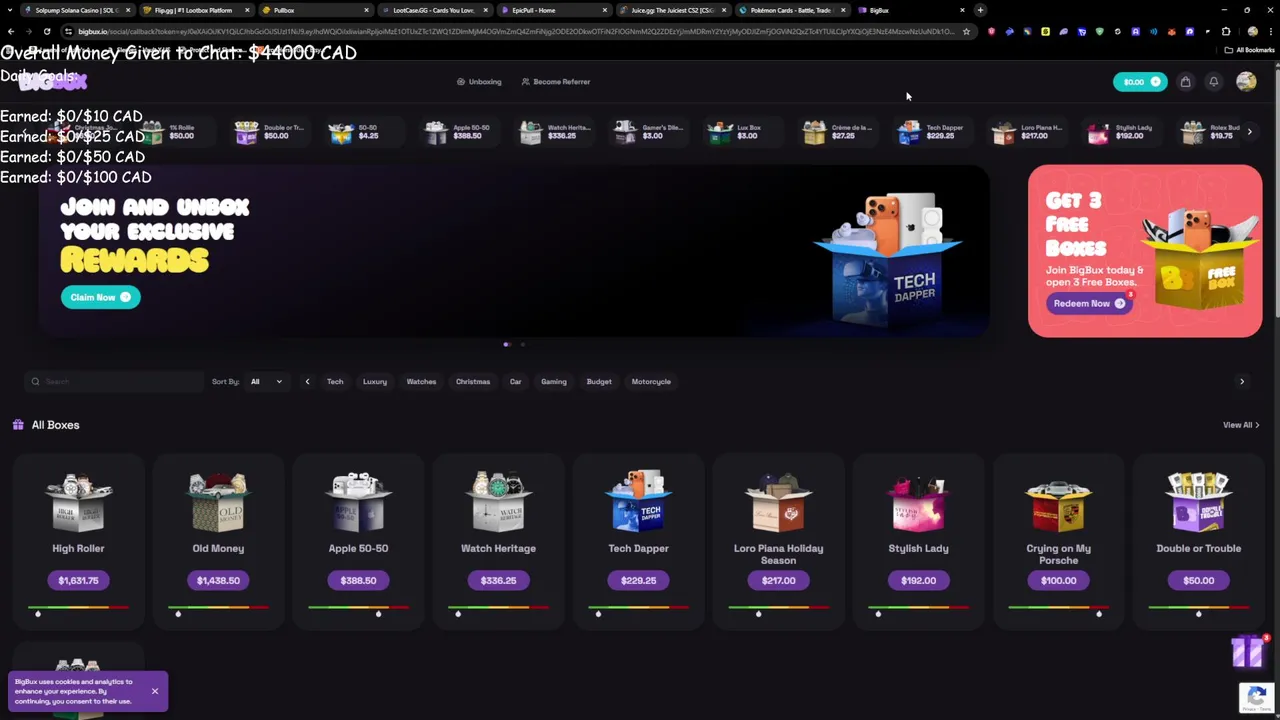Screen dimensions: 1280x720
Task: Click Old Money $1,438.50 price button
Action: tap(218, 580)
